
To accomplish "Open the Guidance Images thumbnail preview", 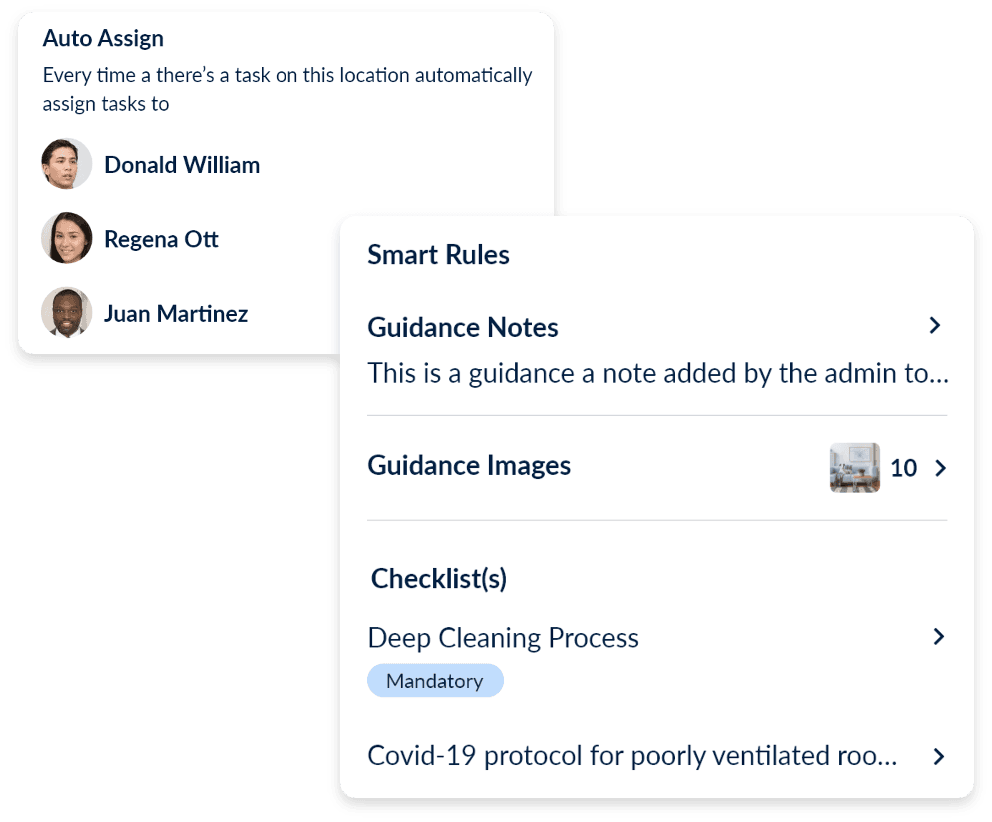I will point(855,467).
